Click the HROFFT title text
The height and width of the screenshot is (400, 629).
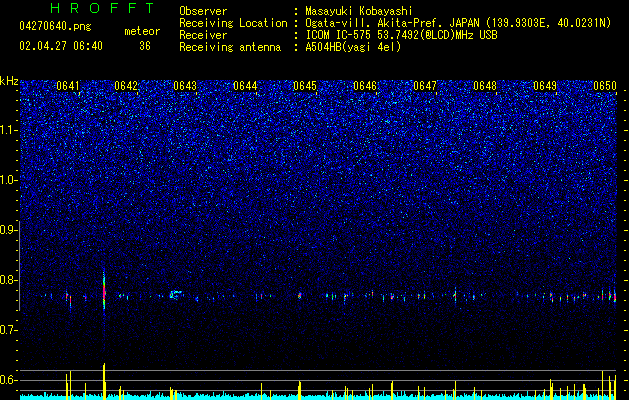[102, 8]
